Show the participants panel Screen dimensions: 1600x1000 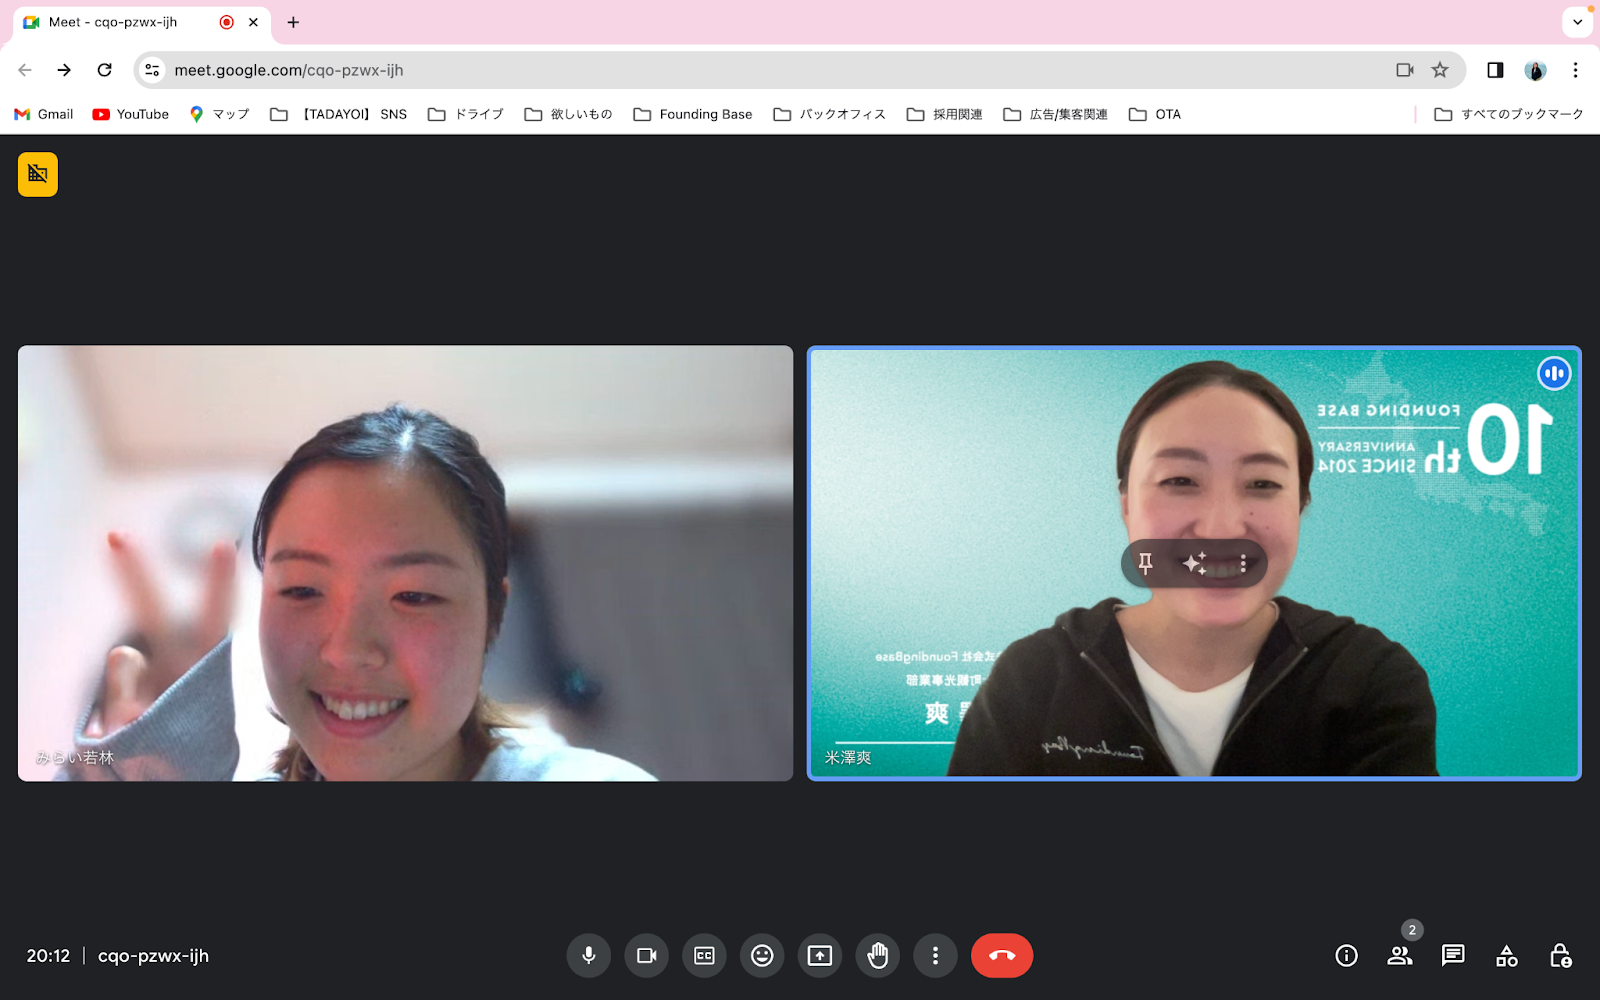(x=1400, y=956)
